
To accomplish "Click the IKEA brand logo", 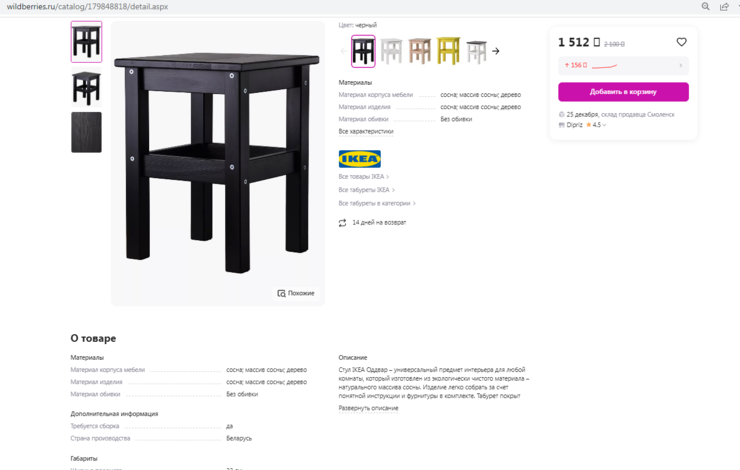I will click(x=360, y=159).
